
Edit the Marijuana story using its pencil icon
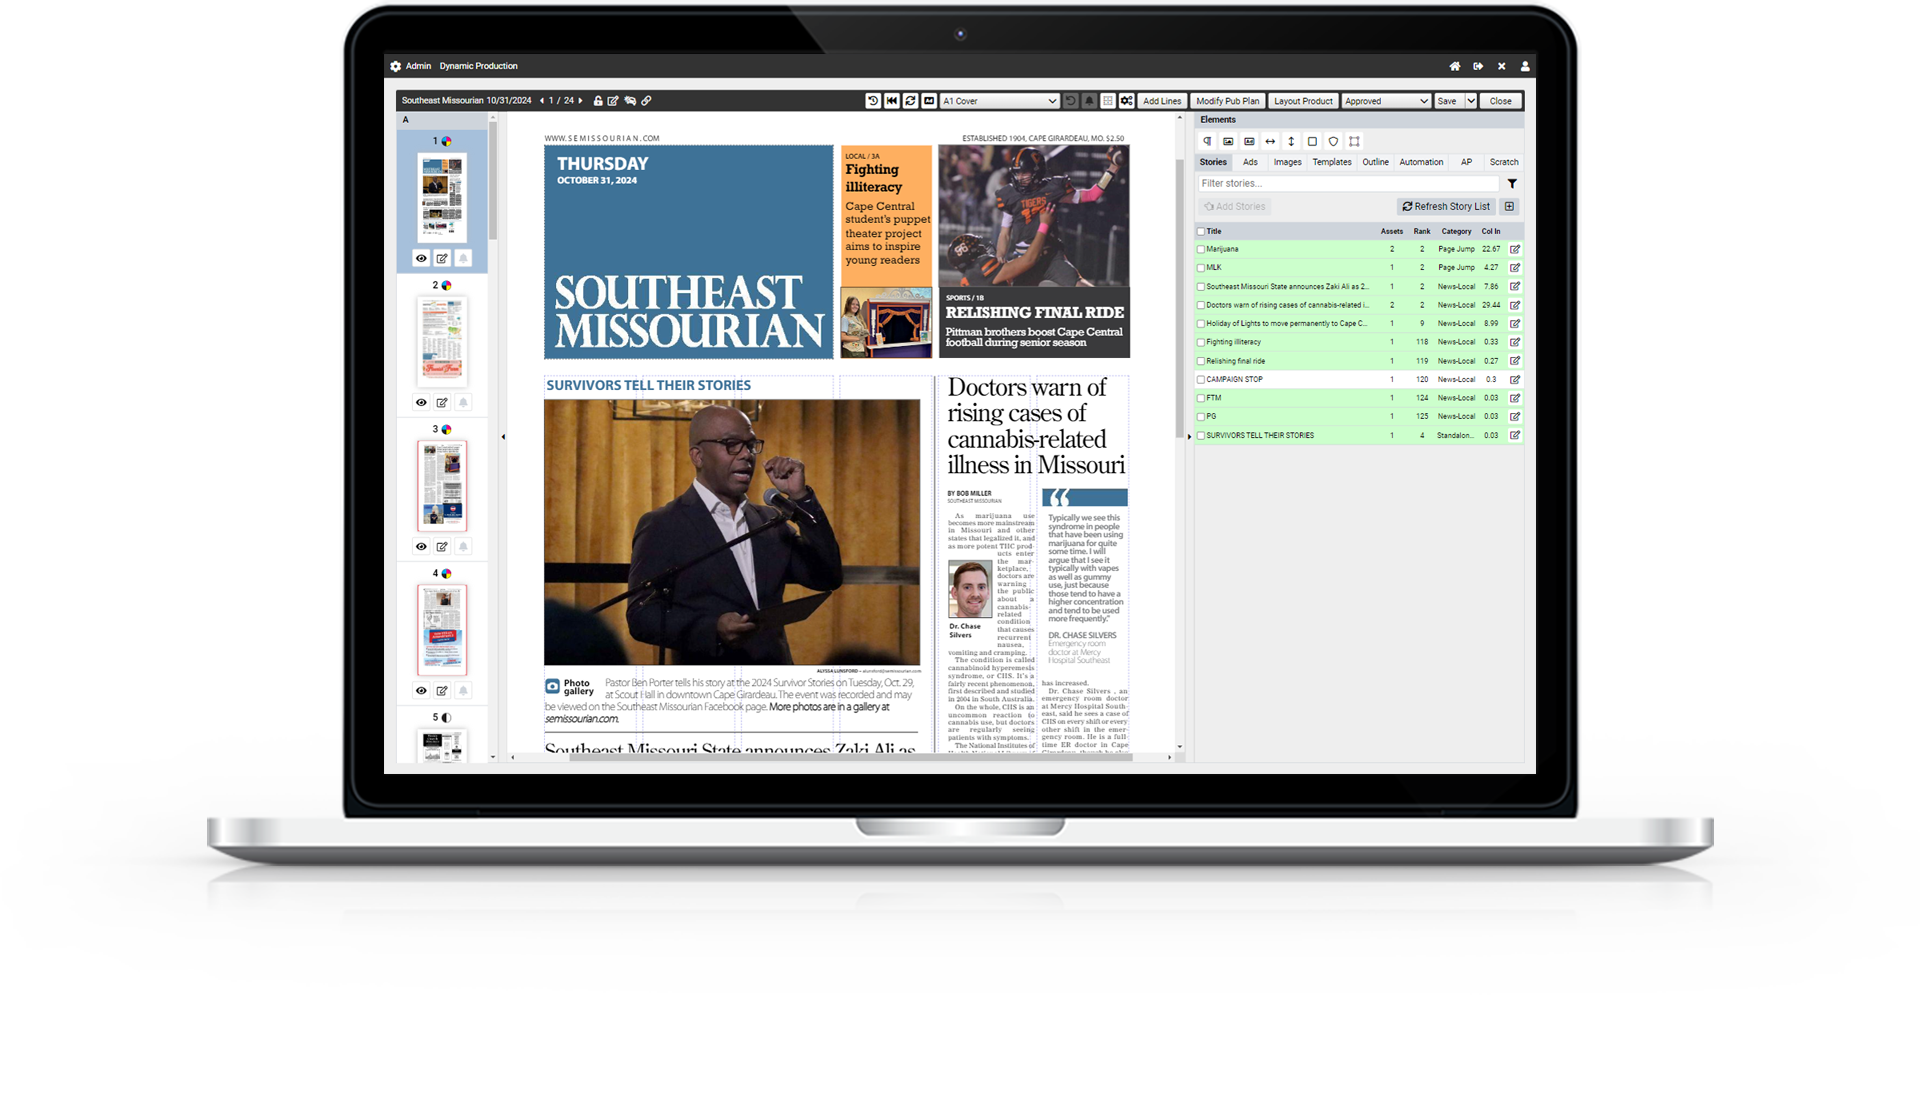click(x=1515, y=249)
